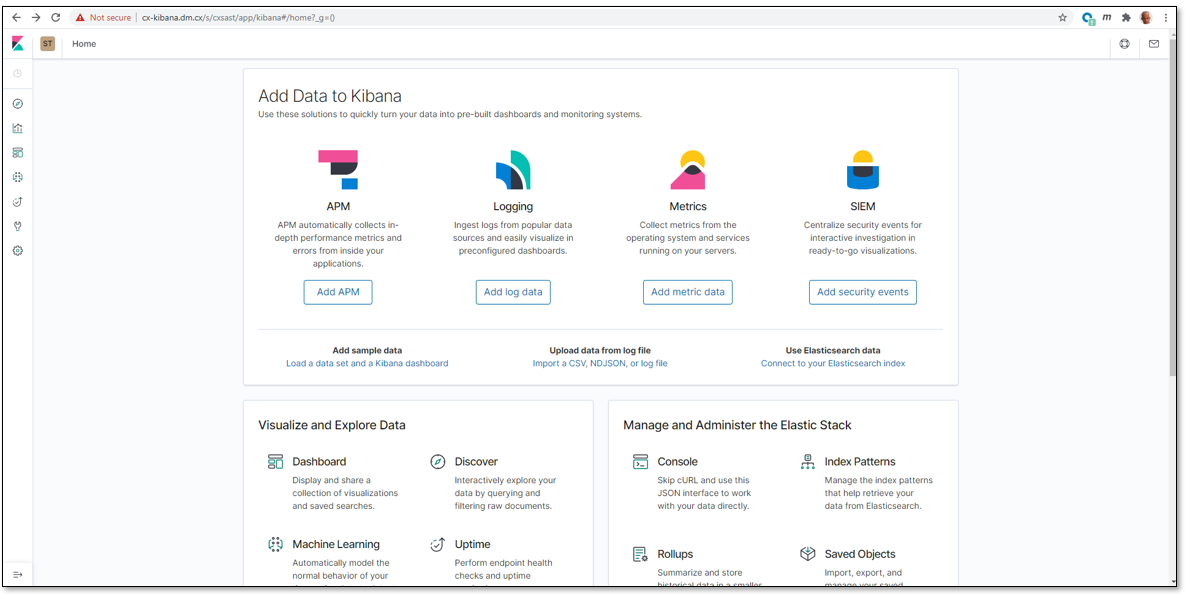Open Management from the sidebar gear icon
The image size is (1185, 594).
(x=18, y=250)
